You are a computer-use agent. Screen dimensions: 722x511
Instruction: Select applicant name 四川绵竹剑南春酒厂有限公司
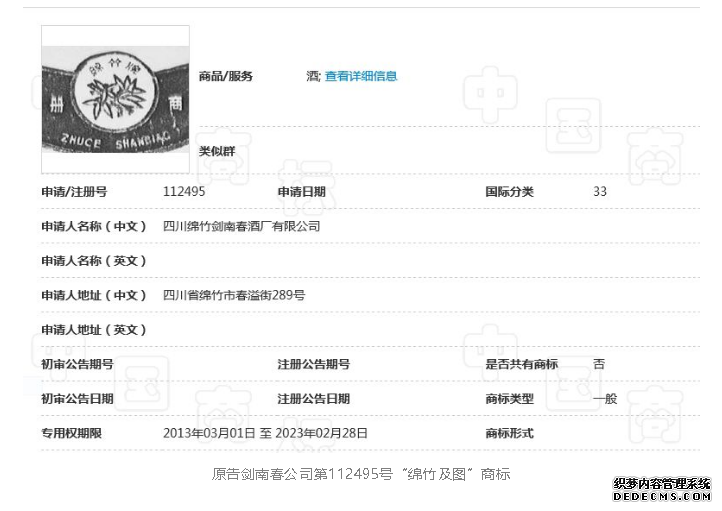[241, 226]
